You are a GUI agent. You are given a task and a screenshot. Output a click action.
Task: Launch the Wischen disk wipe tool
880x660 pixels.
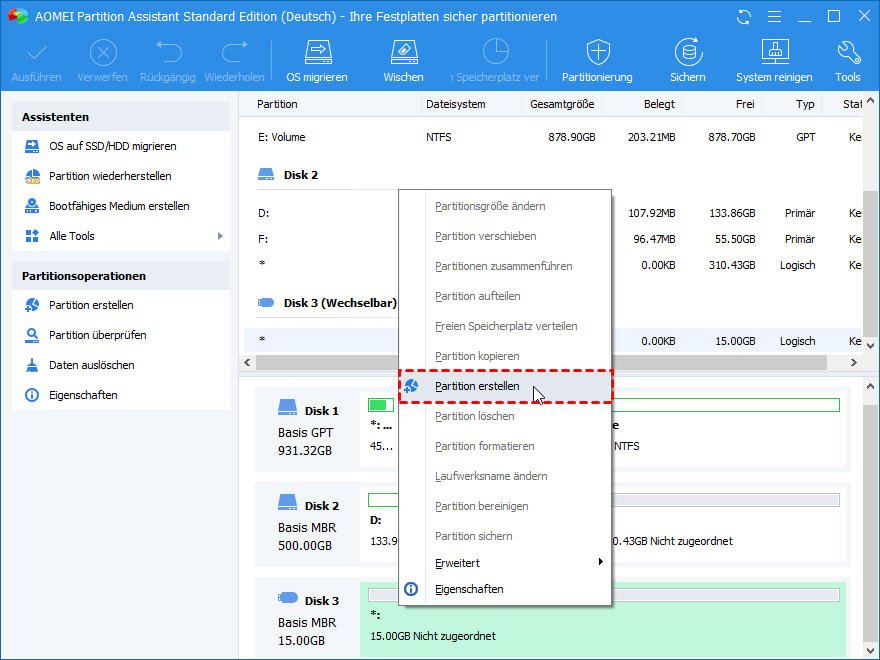click(404, 61)
